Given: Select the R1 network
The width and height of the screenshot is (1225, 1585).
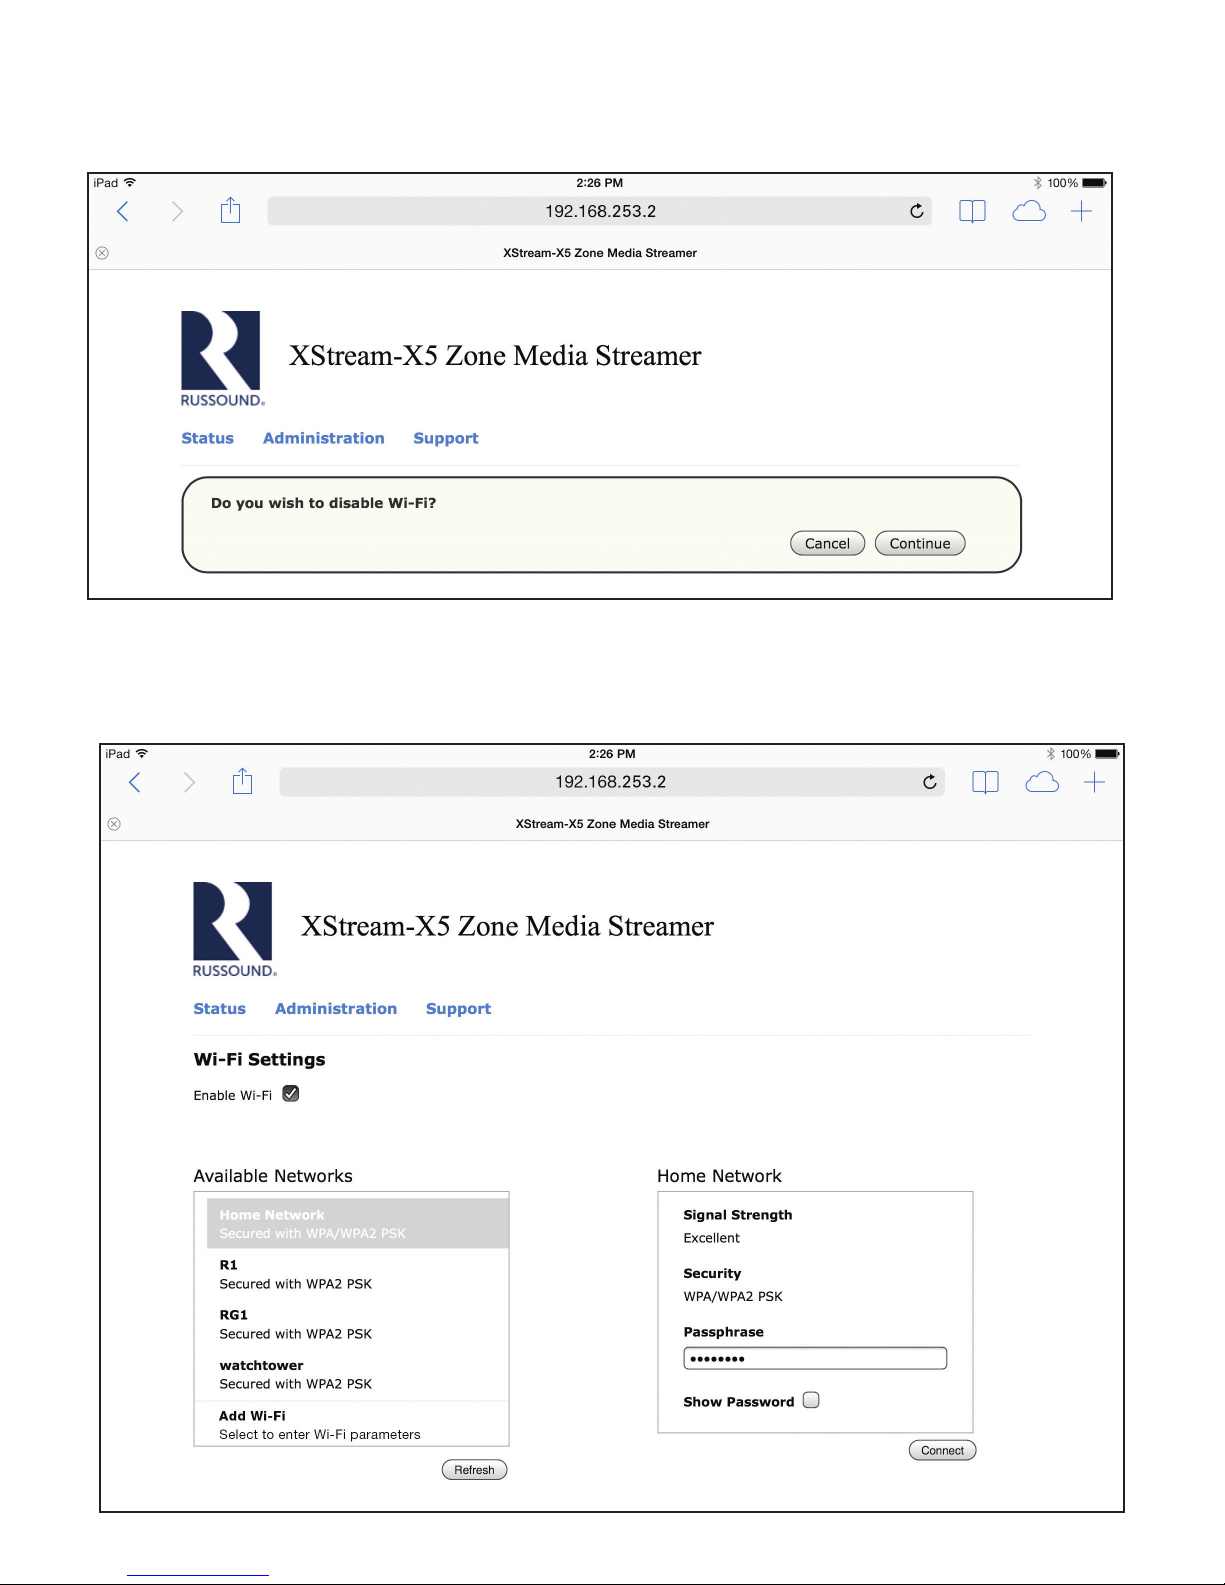Looking at the screenshot, I should click(358, 1274).
